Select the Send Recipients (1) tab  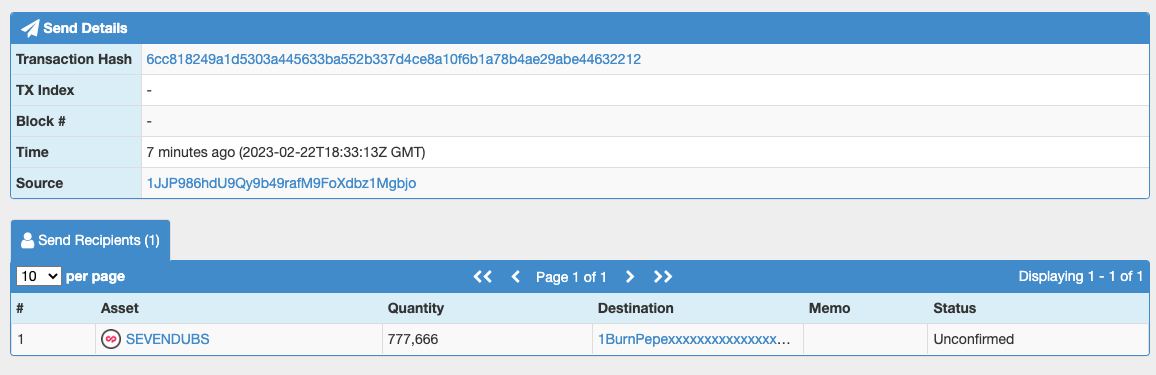[91, 240]
